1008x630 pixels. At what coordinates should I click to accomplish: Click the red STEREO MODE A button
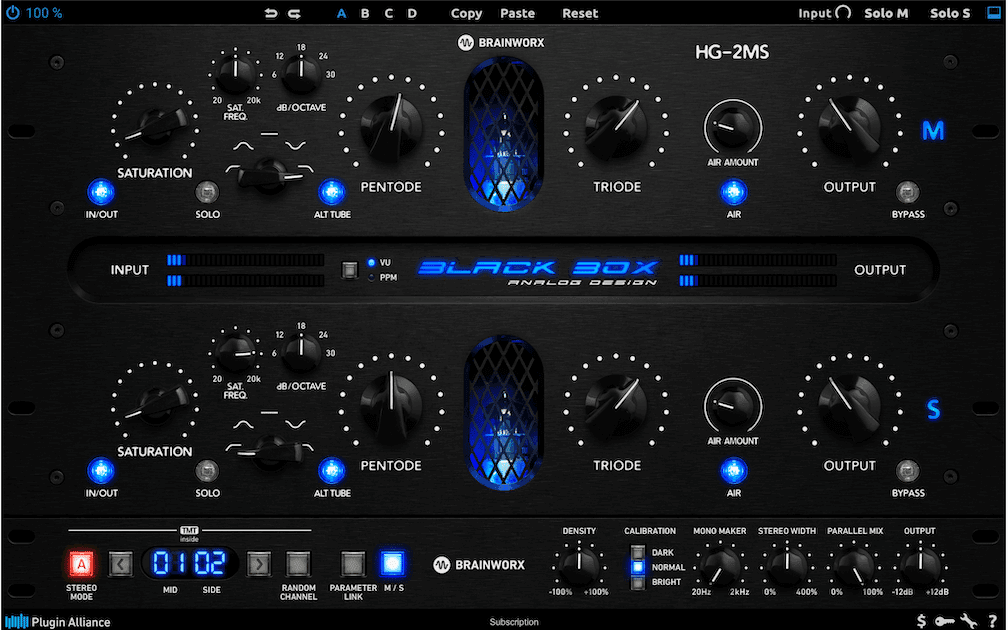pos(82,564)
